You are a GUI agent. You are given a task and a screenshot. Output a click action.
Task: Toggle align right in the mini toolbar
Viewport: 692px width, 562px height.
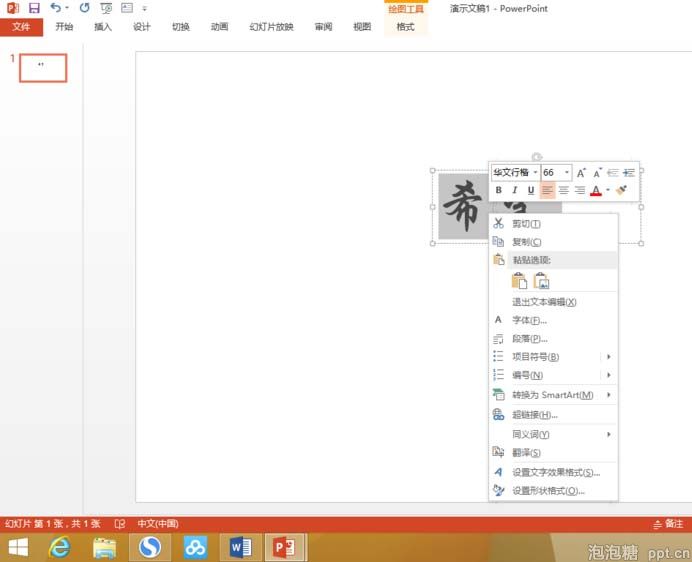tap(580, 190)
